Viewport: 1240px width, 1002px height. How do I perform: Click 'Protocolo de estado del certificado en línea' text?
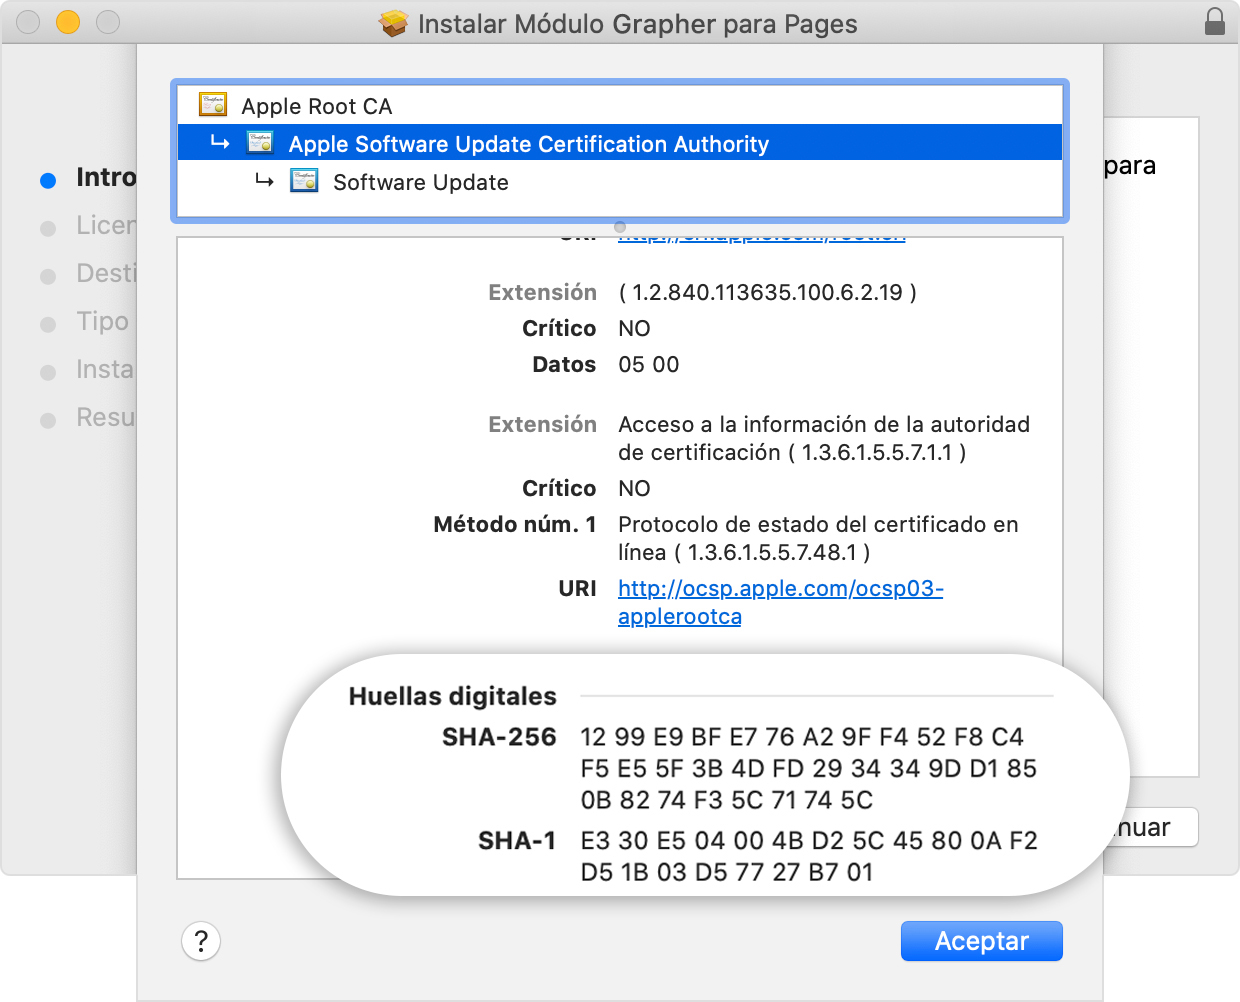tap(818, 538)
